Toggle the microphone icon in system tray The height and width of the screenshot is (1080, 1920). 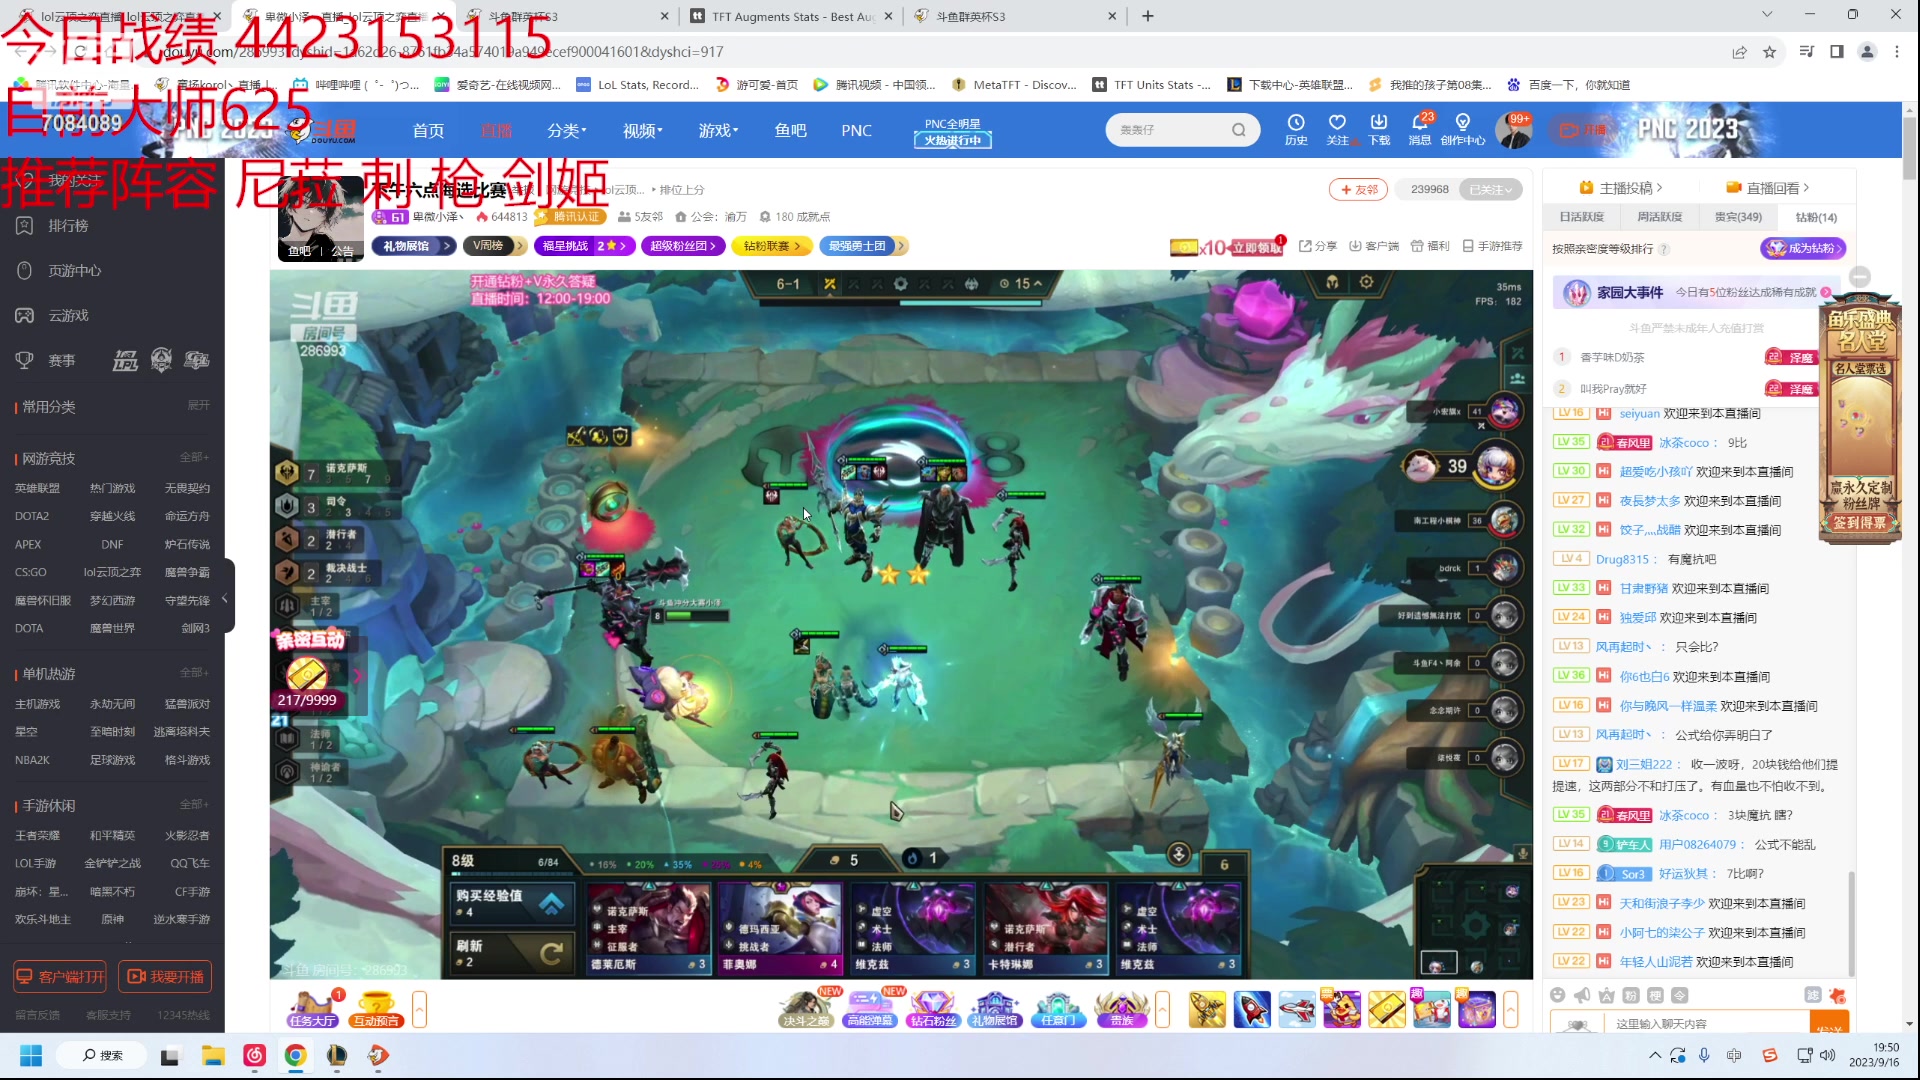(x=1704, y=1055)
